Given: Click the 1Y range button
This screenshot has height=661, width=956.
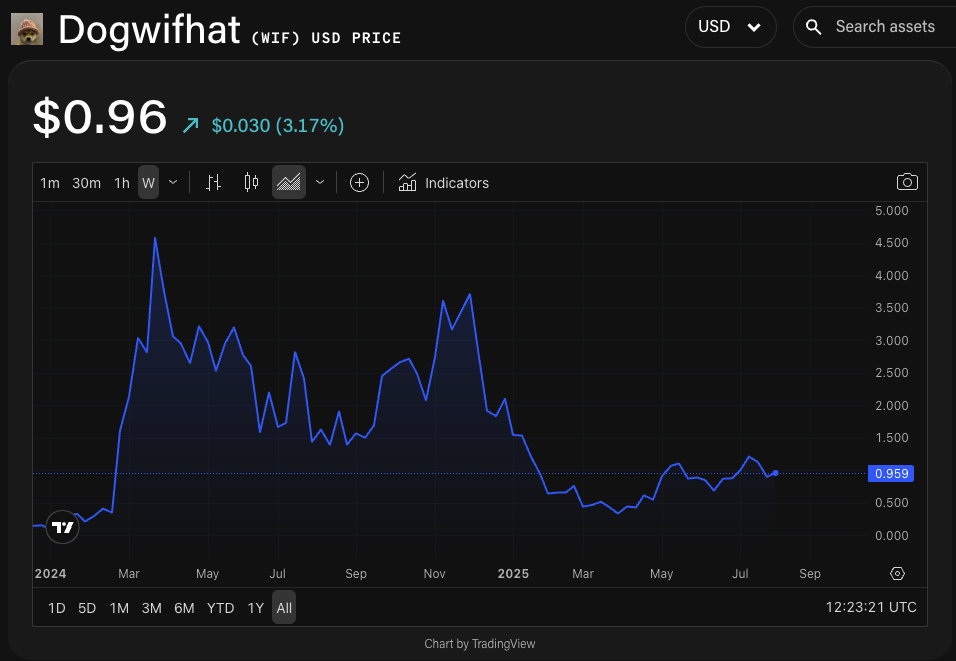Looking at the screenshot, I should [x=255, y=607].
